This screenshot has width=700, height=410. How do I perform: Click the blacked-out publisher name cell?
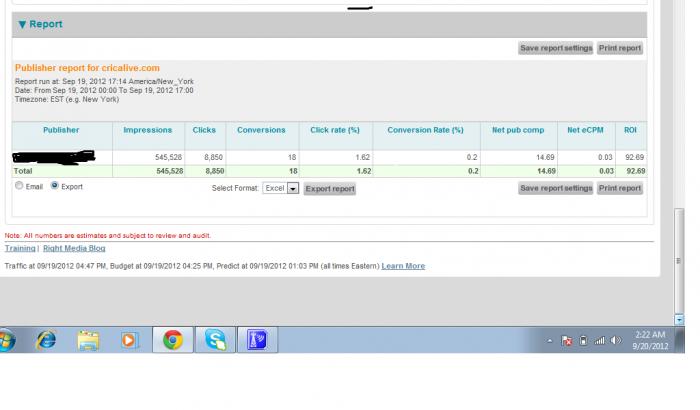pos(54,157)
